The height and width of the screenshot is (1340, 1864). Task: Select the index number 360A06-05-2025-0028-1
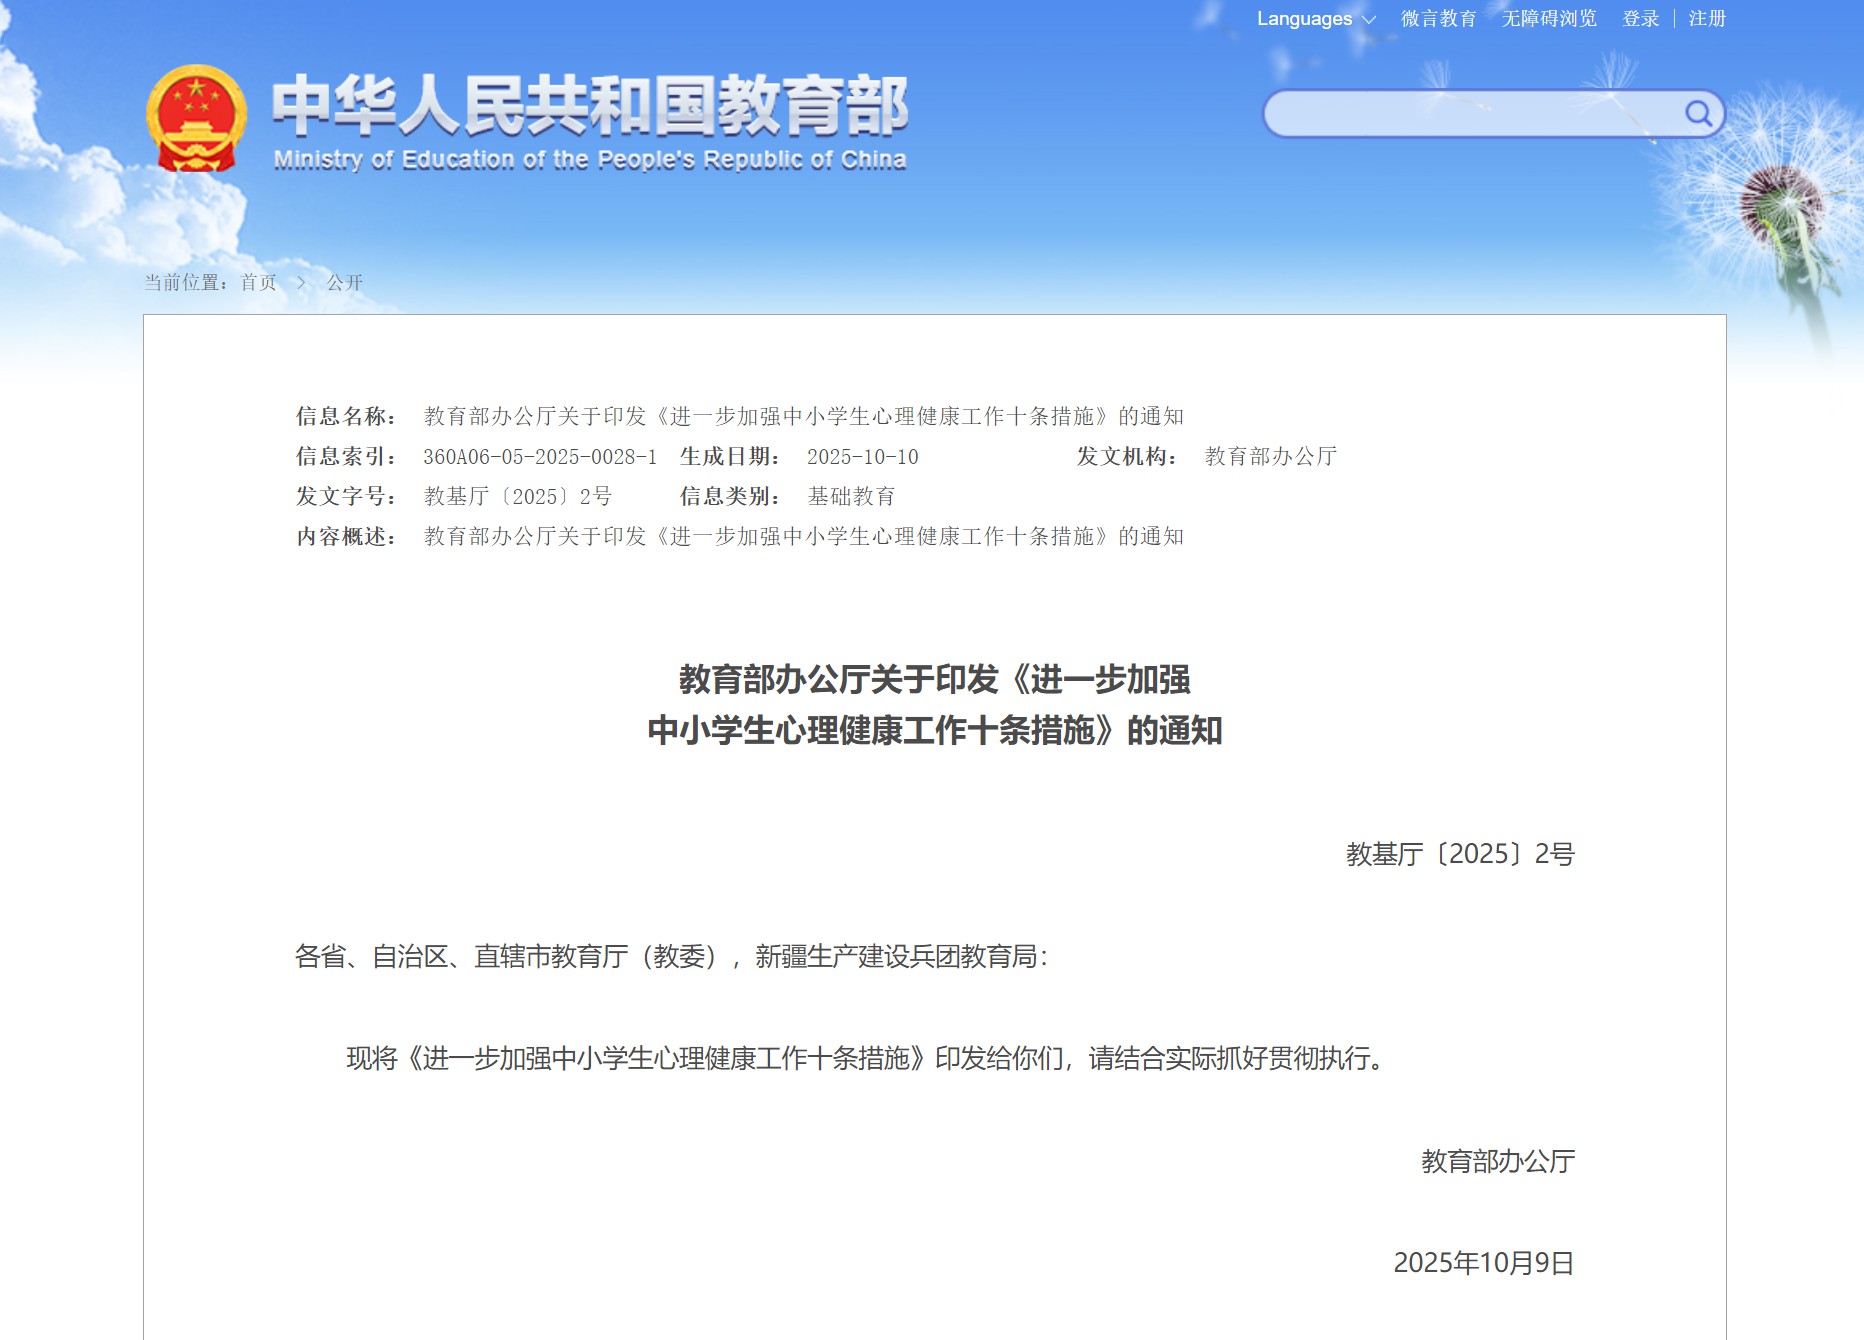pyautogui.click(x=540, y=457)
